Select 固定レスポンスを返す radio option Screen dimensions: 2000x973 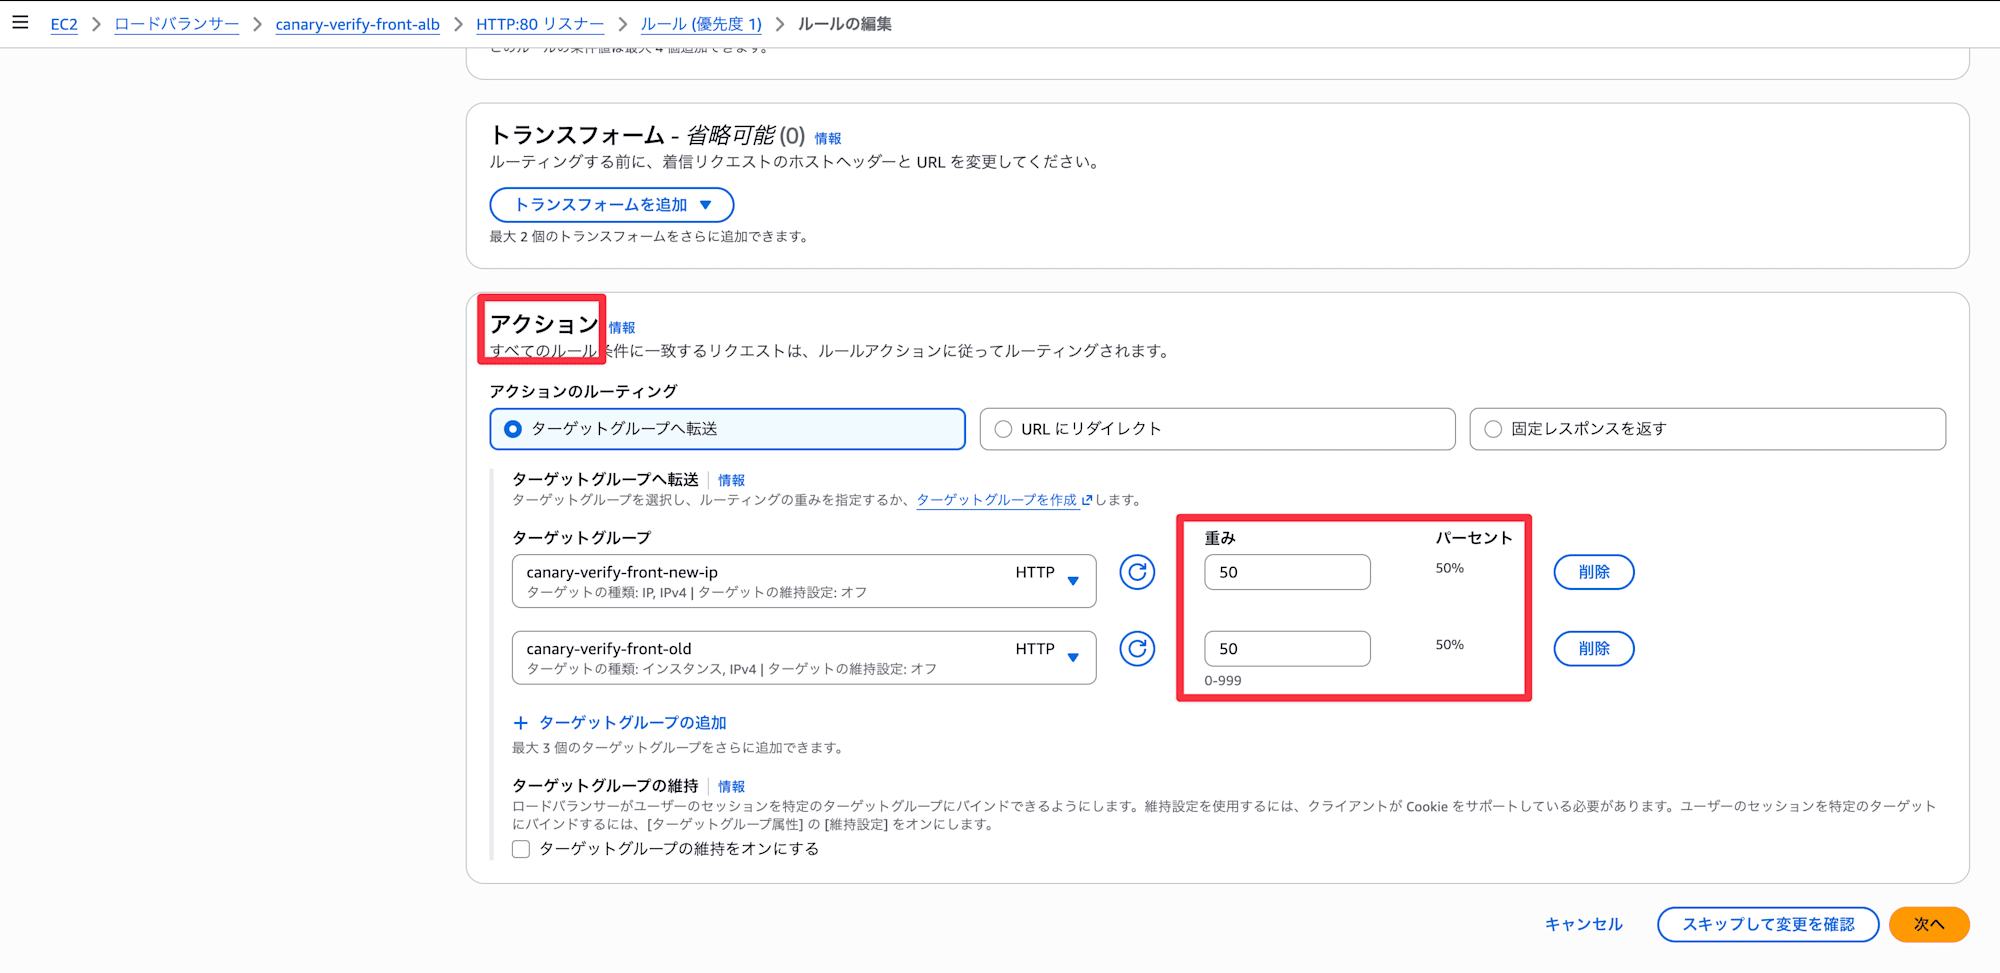click(x=1707, y=429)
